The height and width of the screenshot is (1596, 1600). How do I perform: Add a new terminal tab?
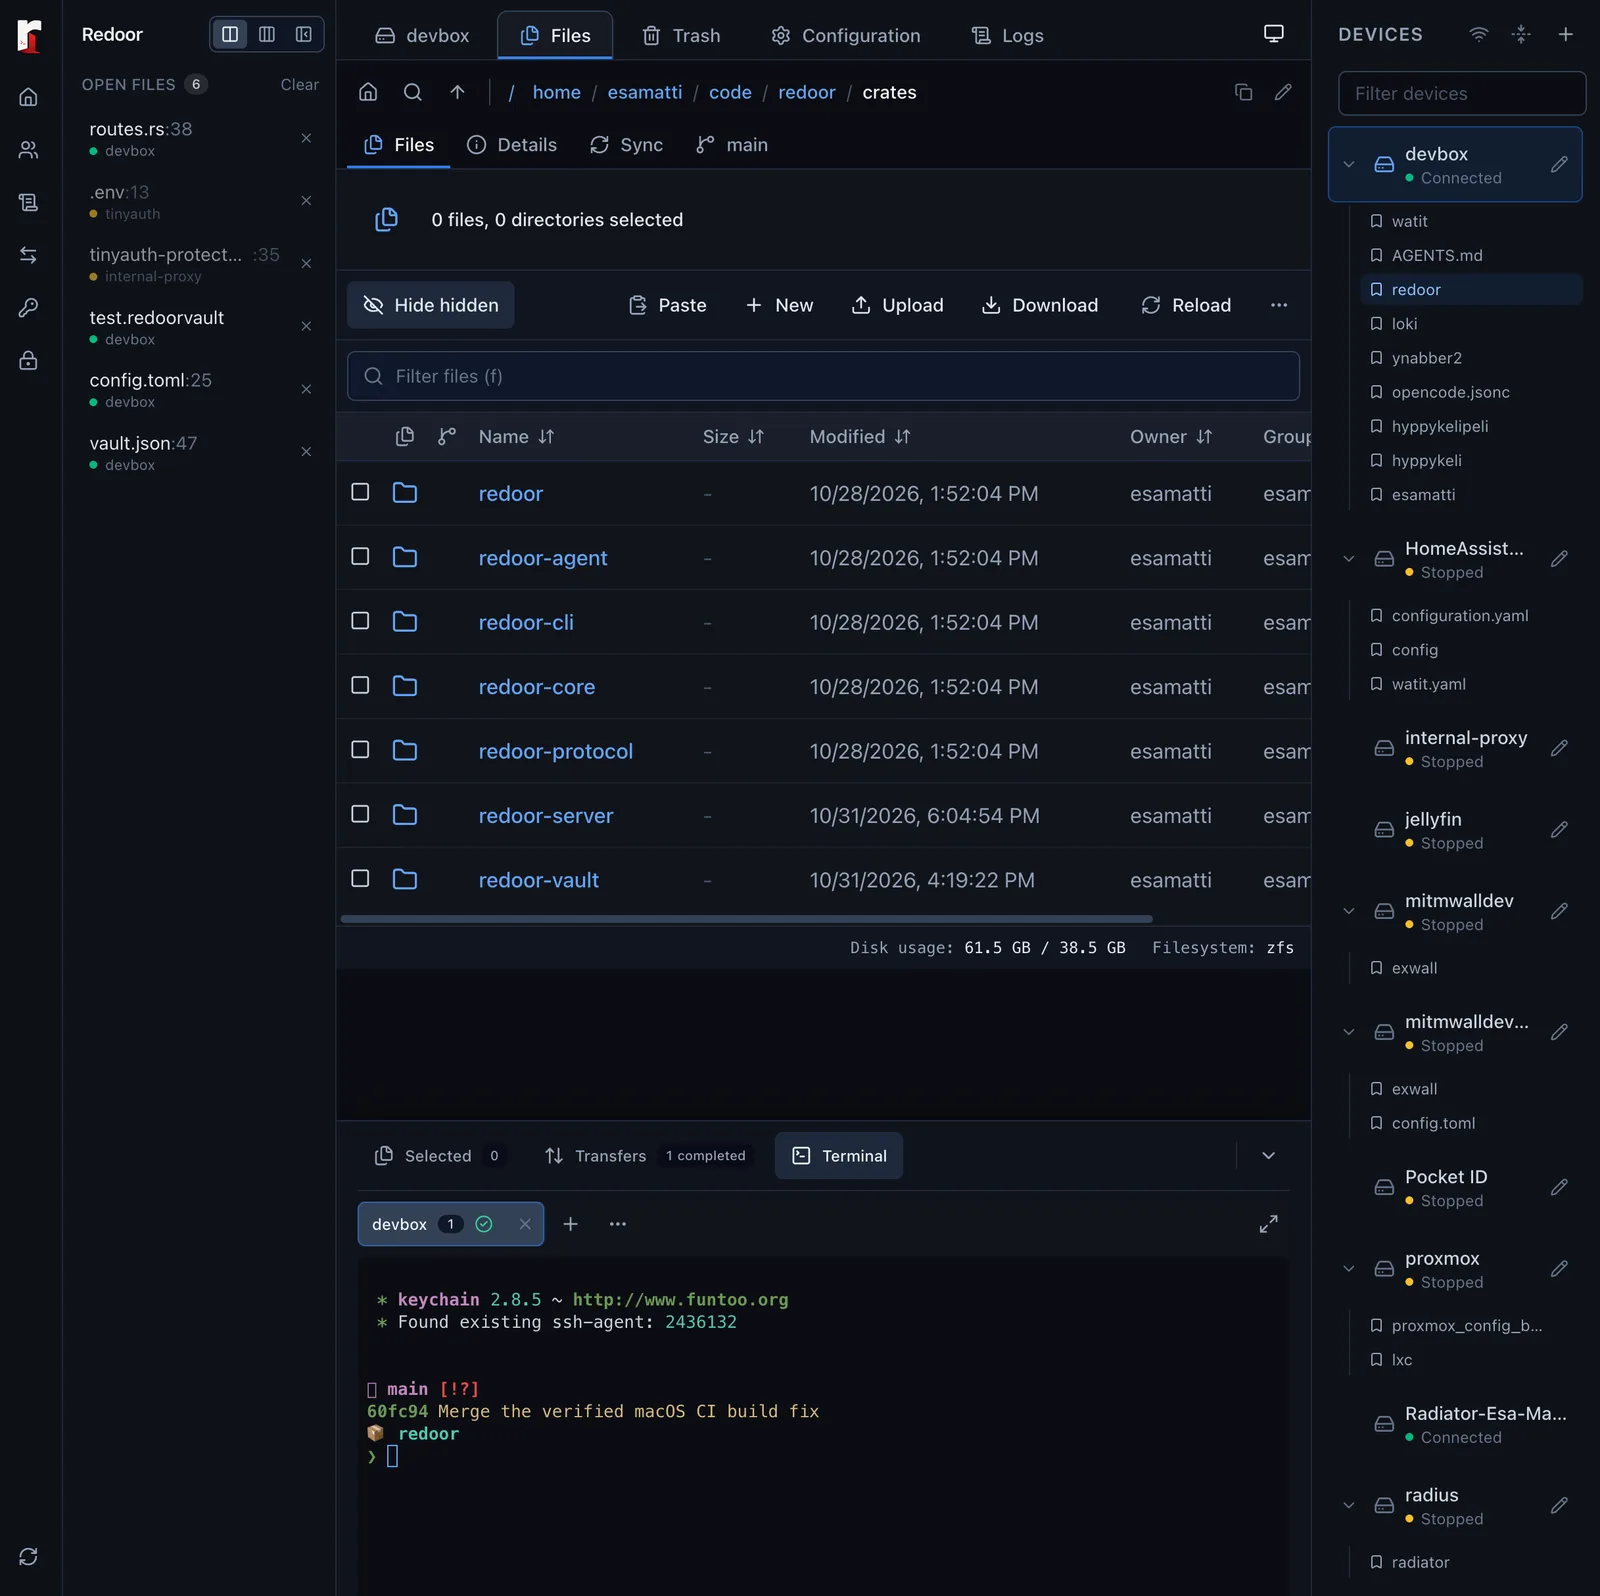(570, 1224)
